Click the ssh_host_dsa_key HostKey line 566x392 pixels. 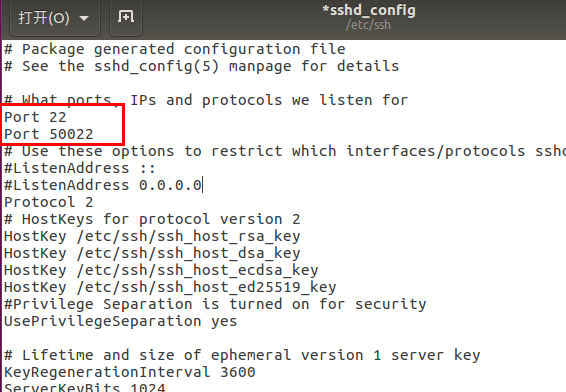(152, 253)
